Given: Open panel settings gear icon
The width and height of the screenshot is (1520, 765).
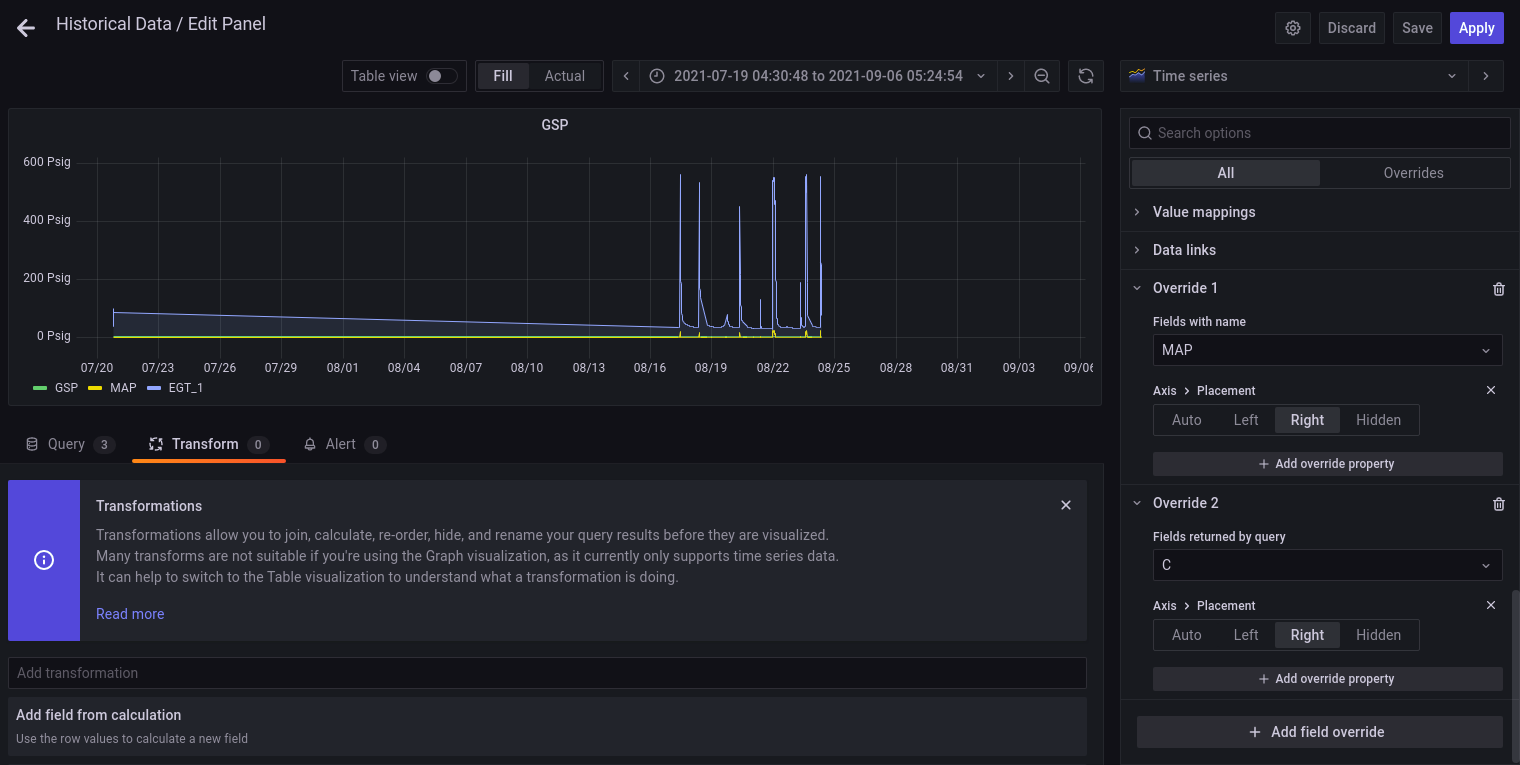Looking at the screenshot, I should (1293, 28).
